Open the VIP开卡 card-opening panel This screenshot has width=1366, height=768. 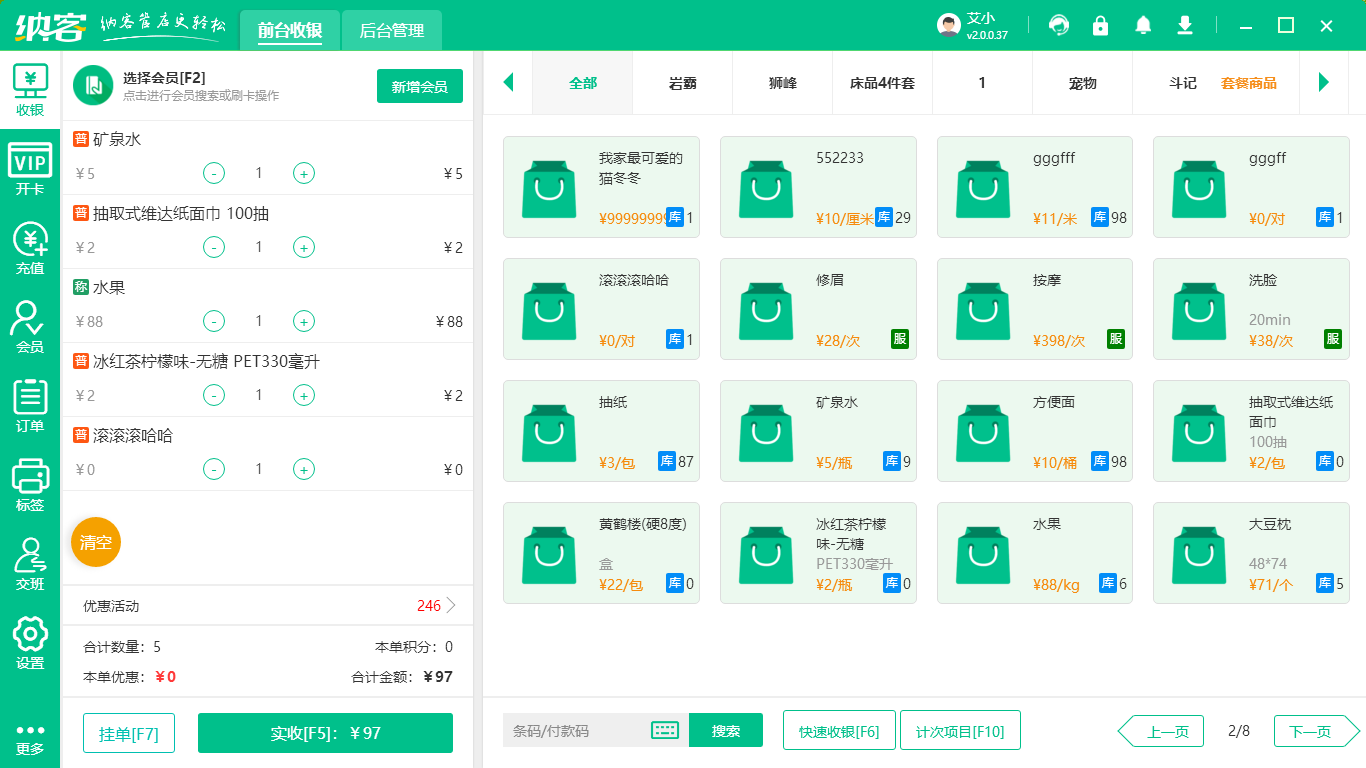pos(30,164)
